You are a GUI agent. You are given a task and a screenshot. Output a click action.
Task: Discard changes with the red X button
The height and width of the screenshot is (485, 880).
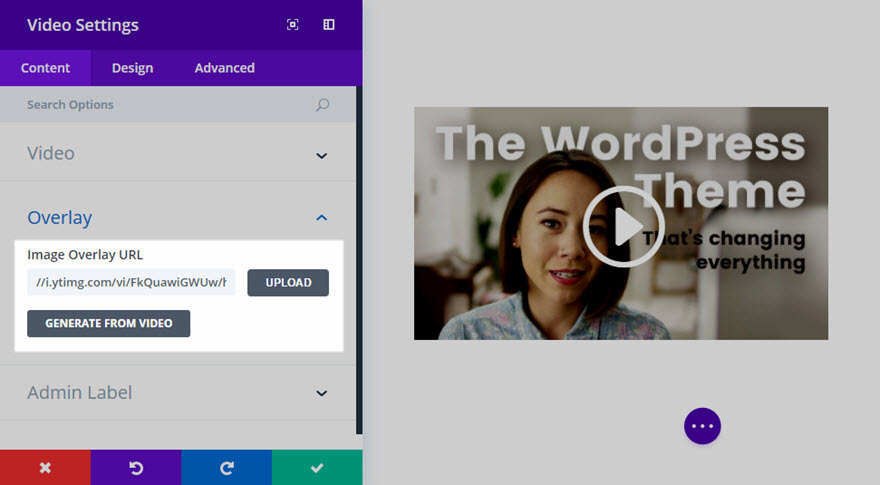[45, 467]
